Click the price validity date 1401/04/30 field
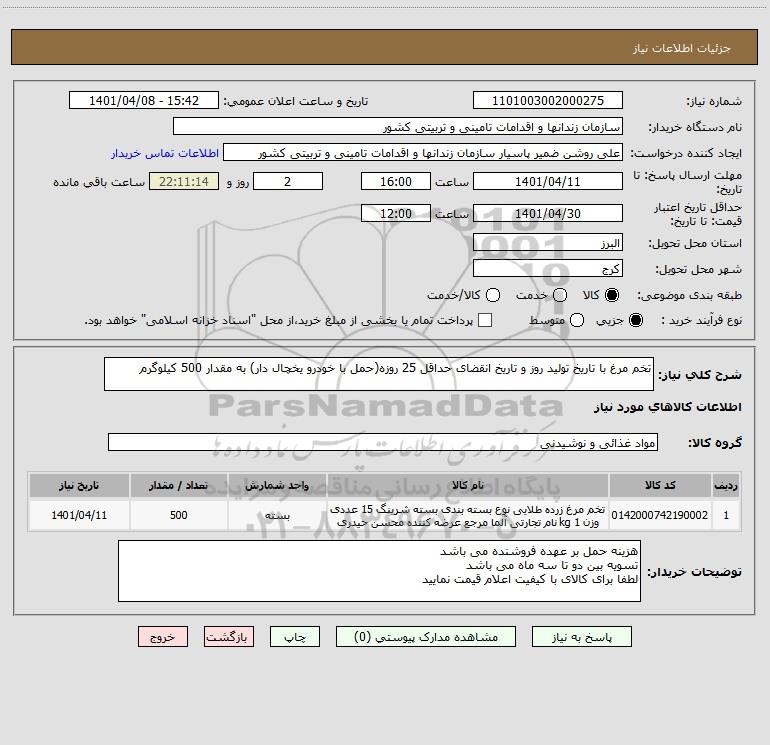 tap(548, 213)
